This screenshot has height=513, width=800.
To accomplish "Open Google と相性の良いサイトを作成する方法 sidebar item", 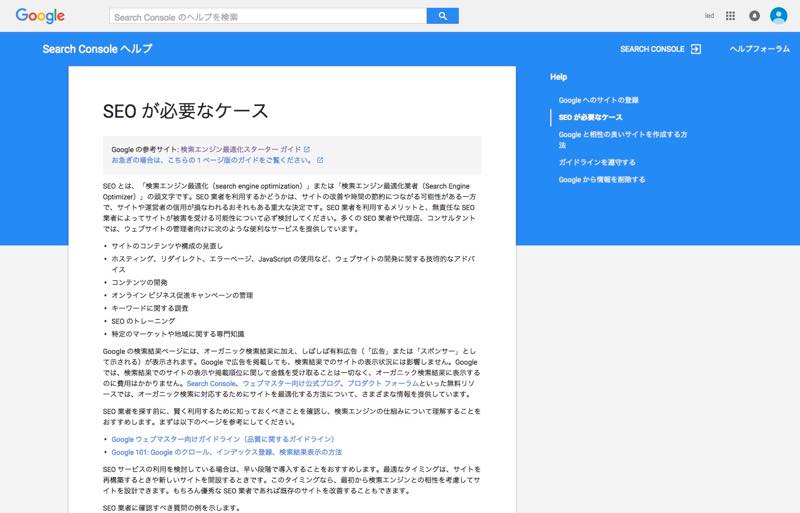I will coord(623,139).
